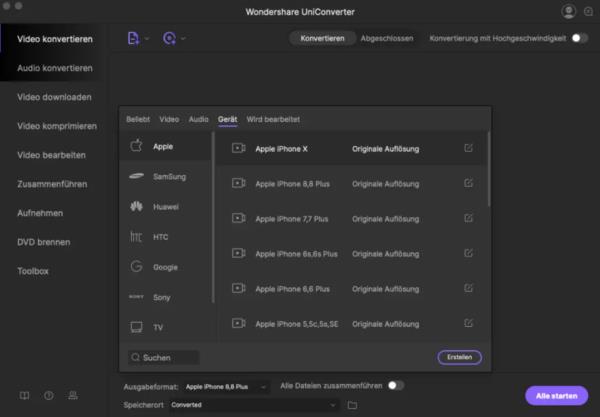Screen dimensions: 600x417
Task: Click the community person icon at the bottom left
Action: pyautogui.click(x=73, y=396)
